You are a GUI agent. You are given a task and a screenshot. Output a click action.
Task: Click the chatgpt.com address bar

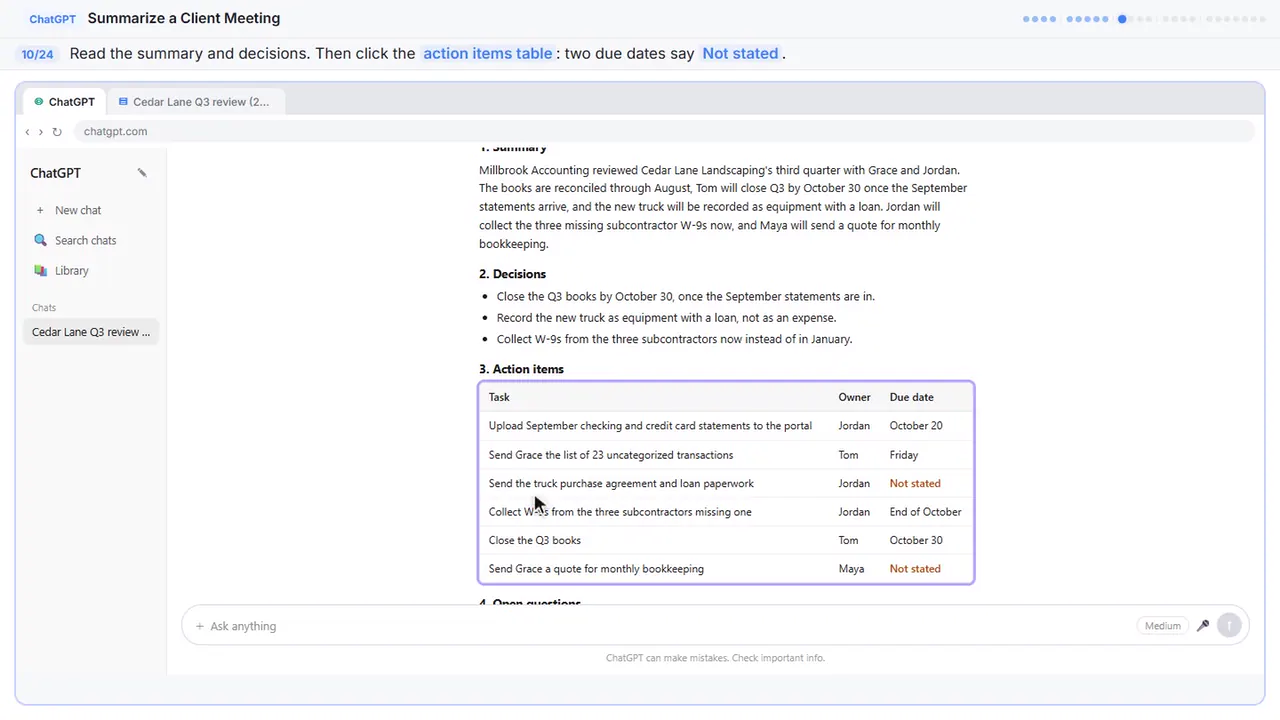point(664,132)
